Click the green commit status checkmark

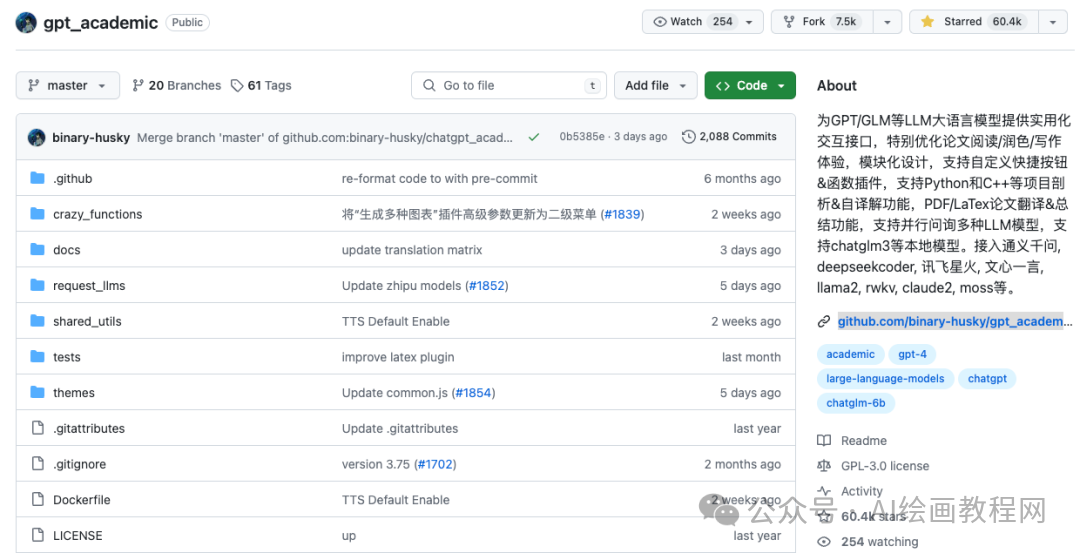[534, 137]
